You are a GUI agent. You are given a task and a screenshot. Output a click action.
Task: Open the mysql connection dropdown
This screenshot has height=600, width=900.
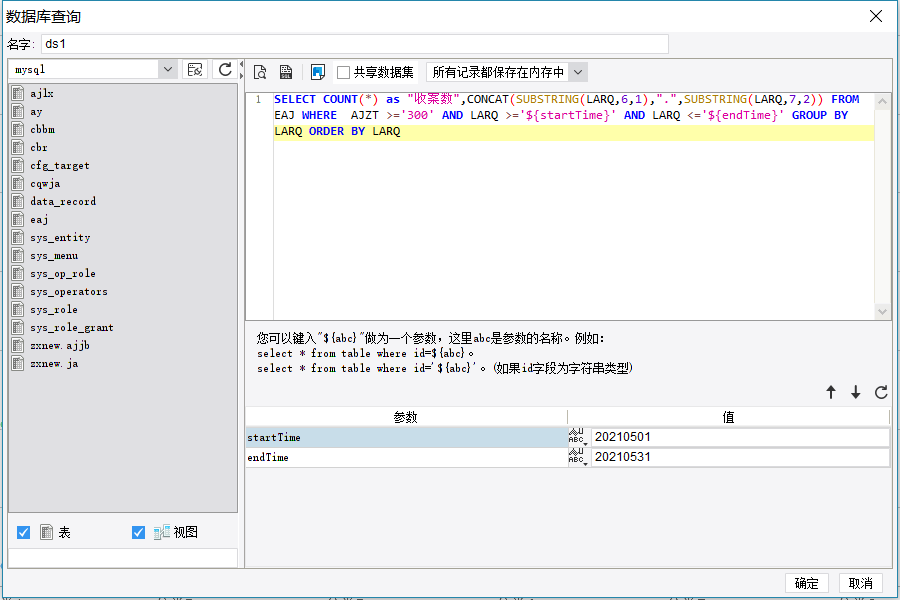point(167,69)
